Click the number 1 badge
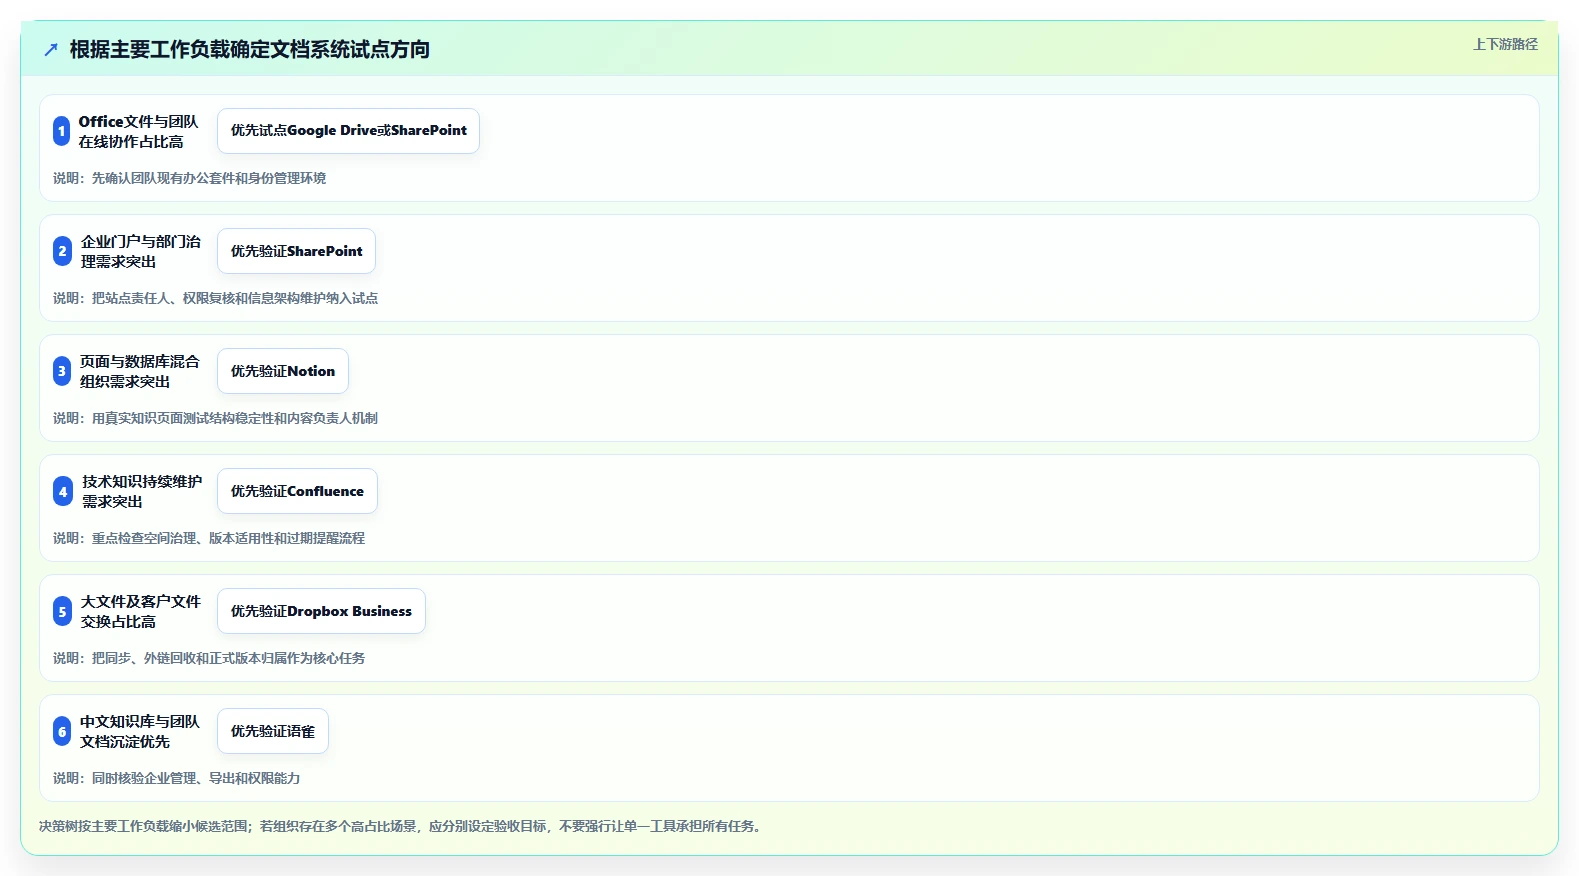Viewport: 1579px width, 876px height. (x=61, y=131)
